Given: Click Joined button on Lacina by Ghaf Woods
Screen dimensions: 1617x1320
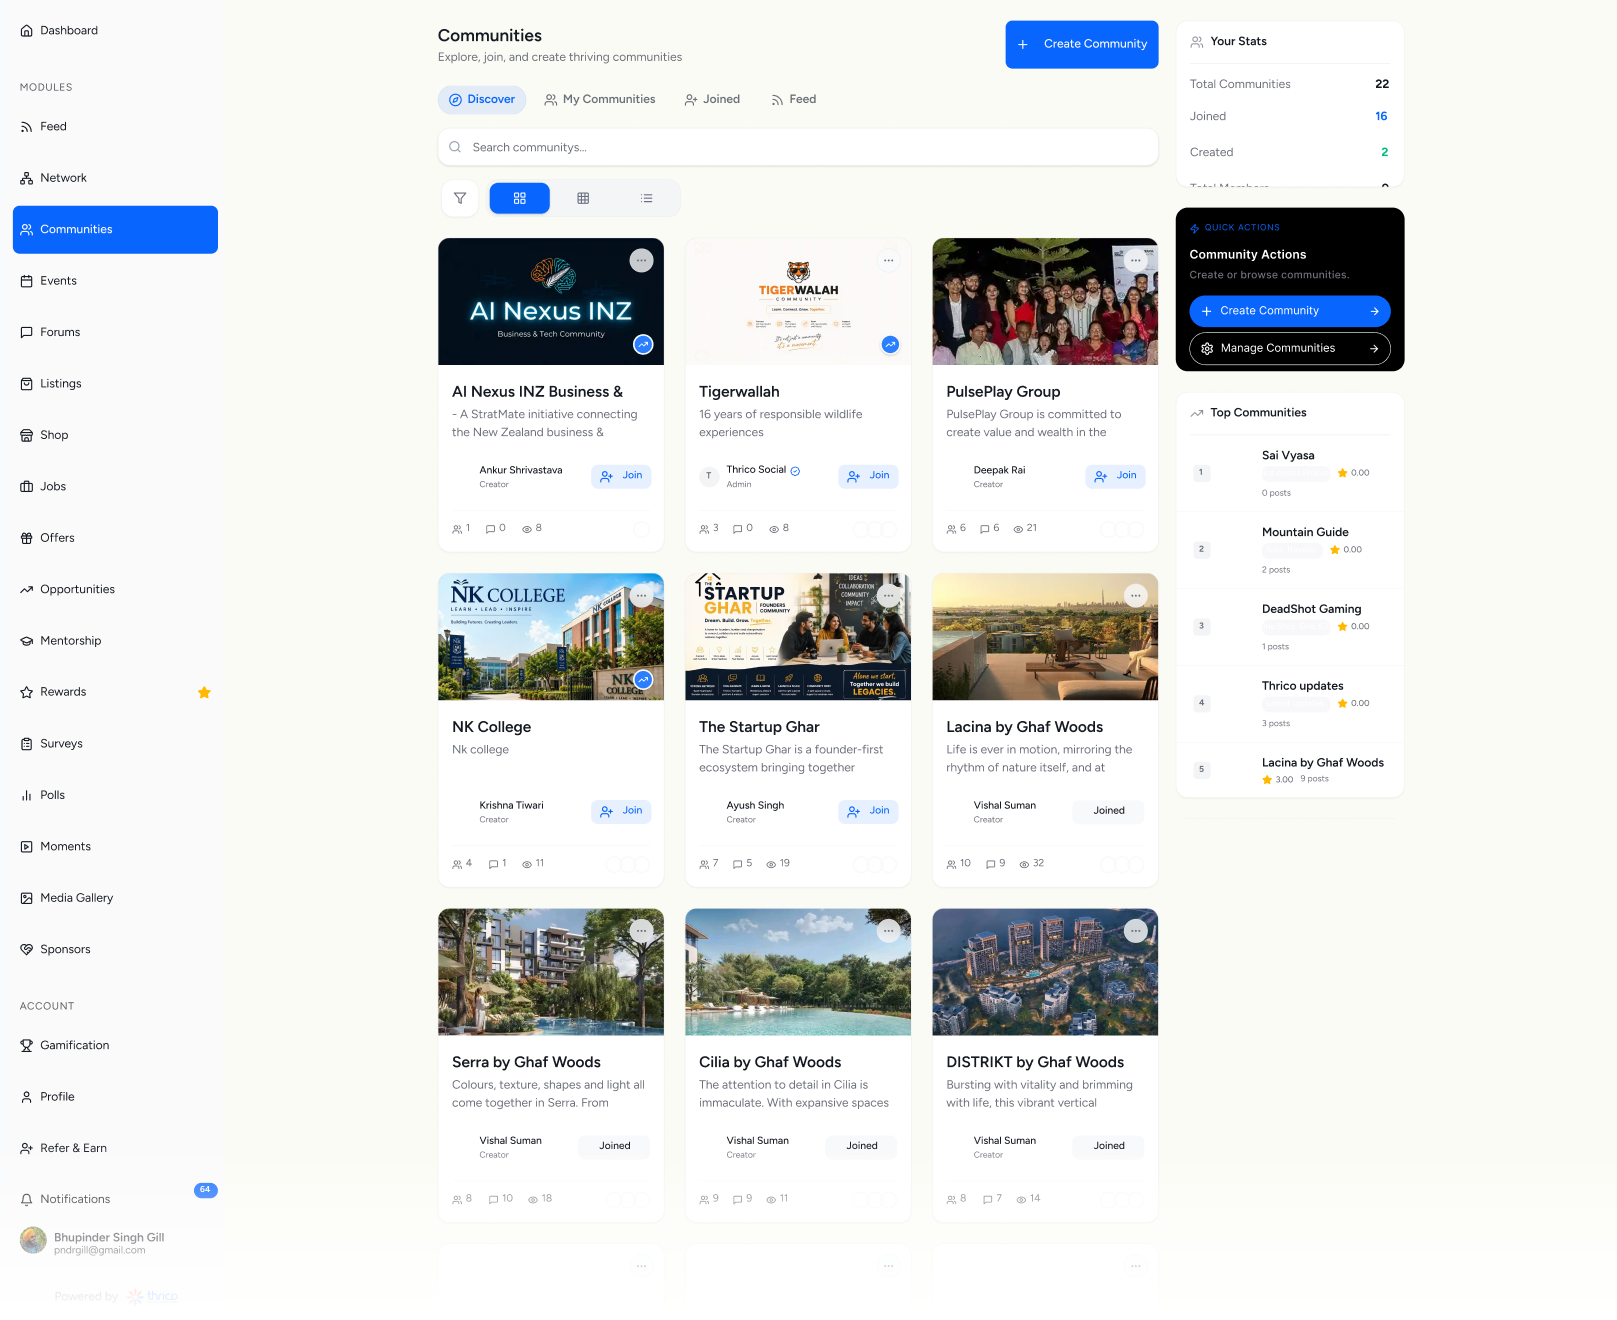Looking at the screenshot, I should [x=1109, y=811].
